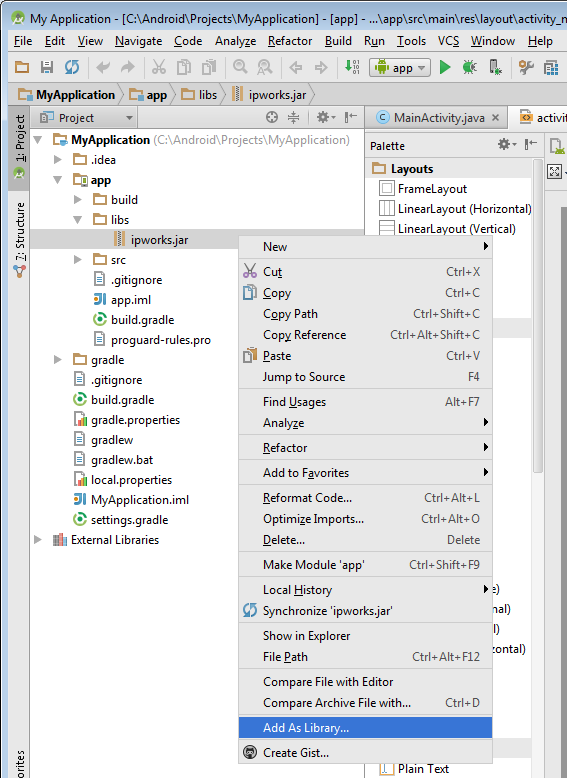Click ipworks.jar breadcrumb
This screenshot has height=778, width=567.
(269, 95)
